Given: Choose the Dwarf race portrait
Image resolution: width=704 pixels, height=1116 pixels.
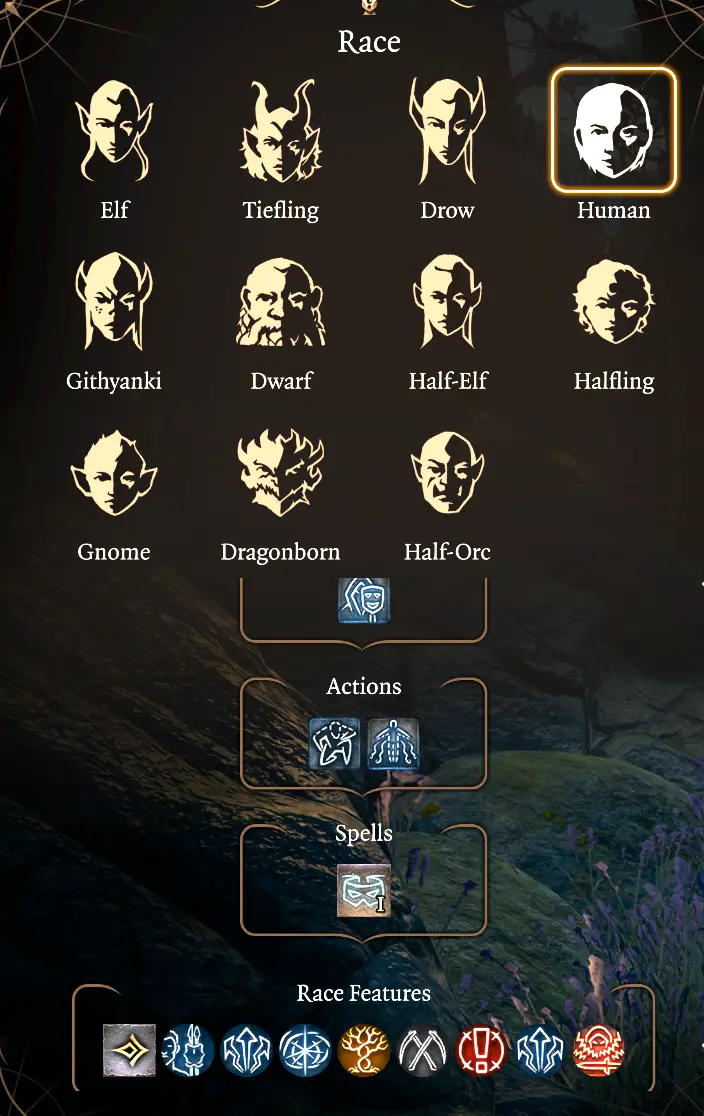Looking at the screenshot, I should point(280,302).
